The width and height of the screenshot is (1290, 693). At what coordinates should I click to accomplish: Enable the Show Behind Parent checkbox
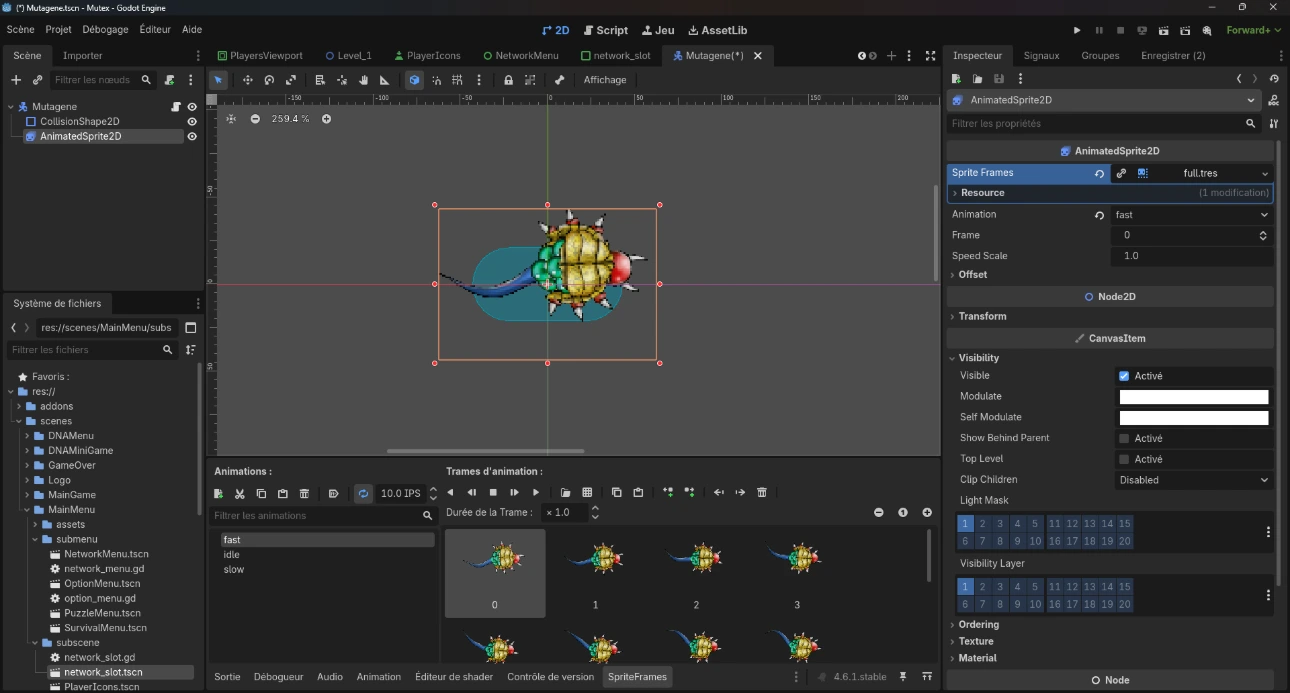click(x=1124, y=438)
